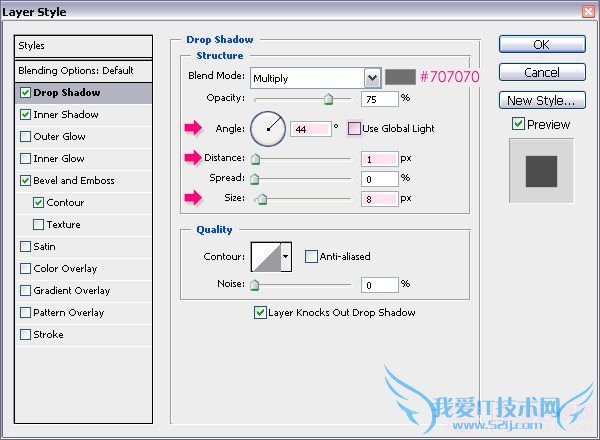Enable the Texture checkbox

click(x=38, y=225)
